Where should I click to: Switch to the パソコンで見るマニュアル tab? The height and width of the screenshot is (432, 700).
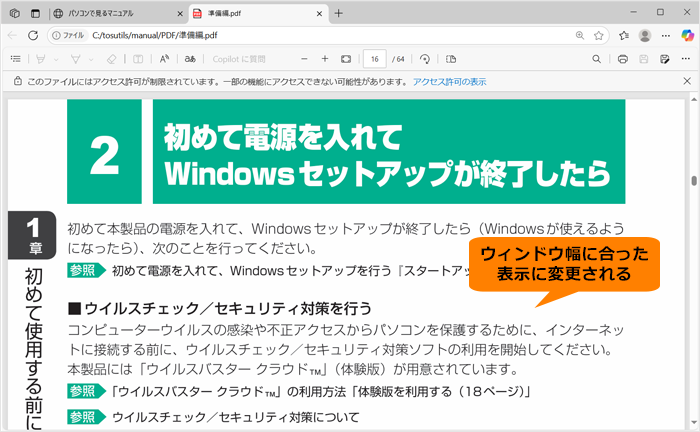(x=116, y=13)
